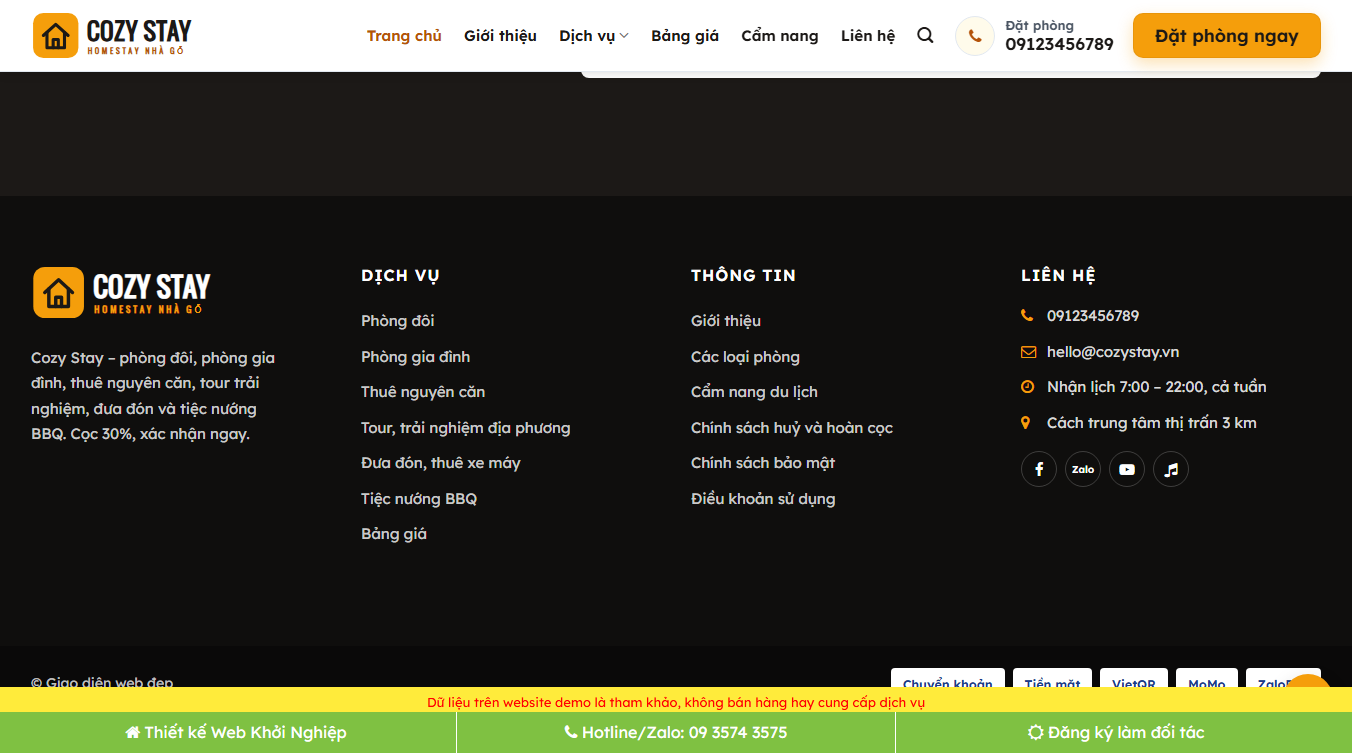The image size is (1352, 753).
Task: Open Đưa đón, thuê xe máy link
Action: [x=441, y=463]
